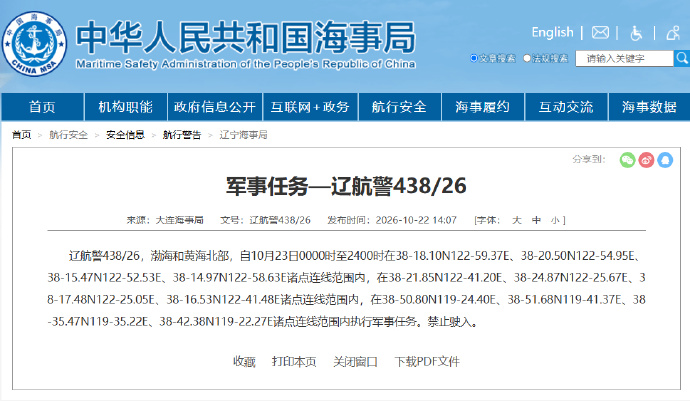Click the 来源: 大连海事局 text
The height and width of the screenshot is (401, 690).
(165, 220)
